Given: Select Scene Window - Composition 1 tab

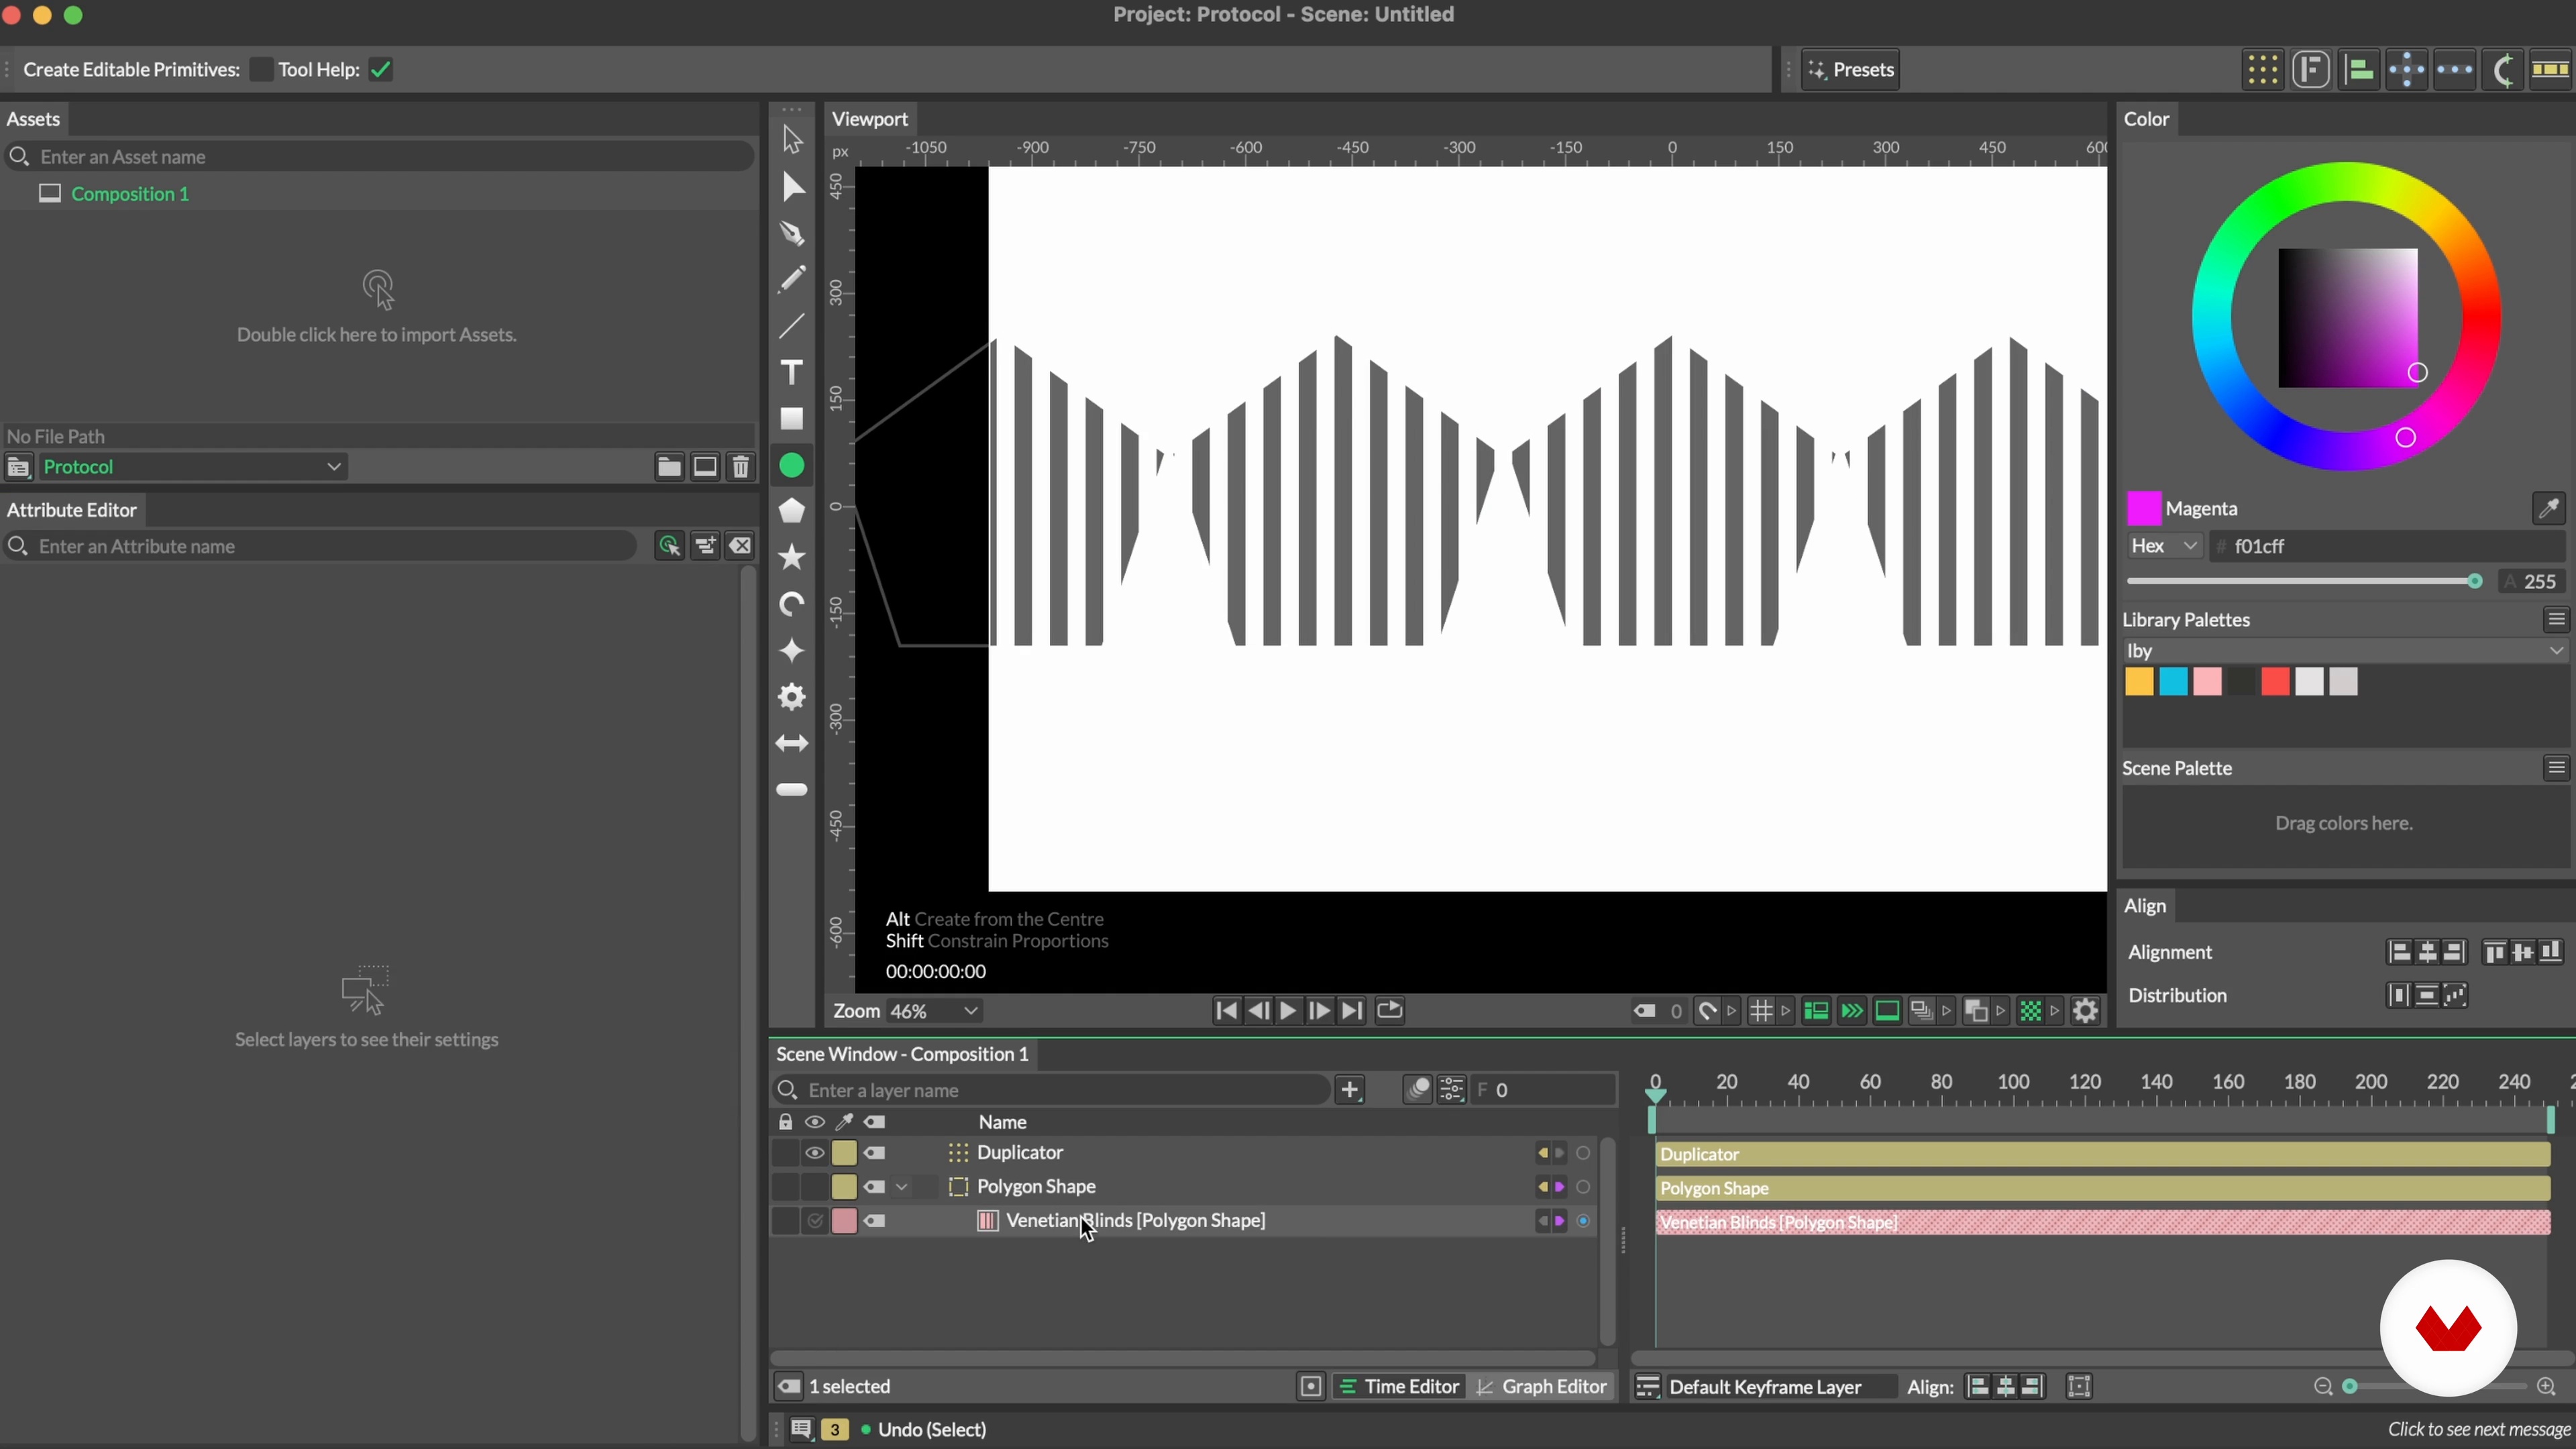Looking at the screenshot, I should pos(902,1054).
